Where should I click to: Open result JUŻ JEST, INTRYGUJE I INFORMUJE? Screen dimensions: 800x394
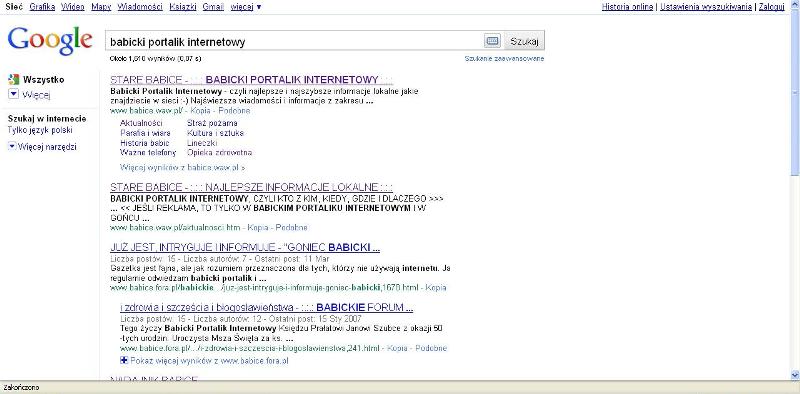coord(245,248)
